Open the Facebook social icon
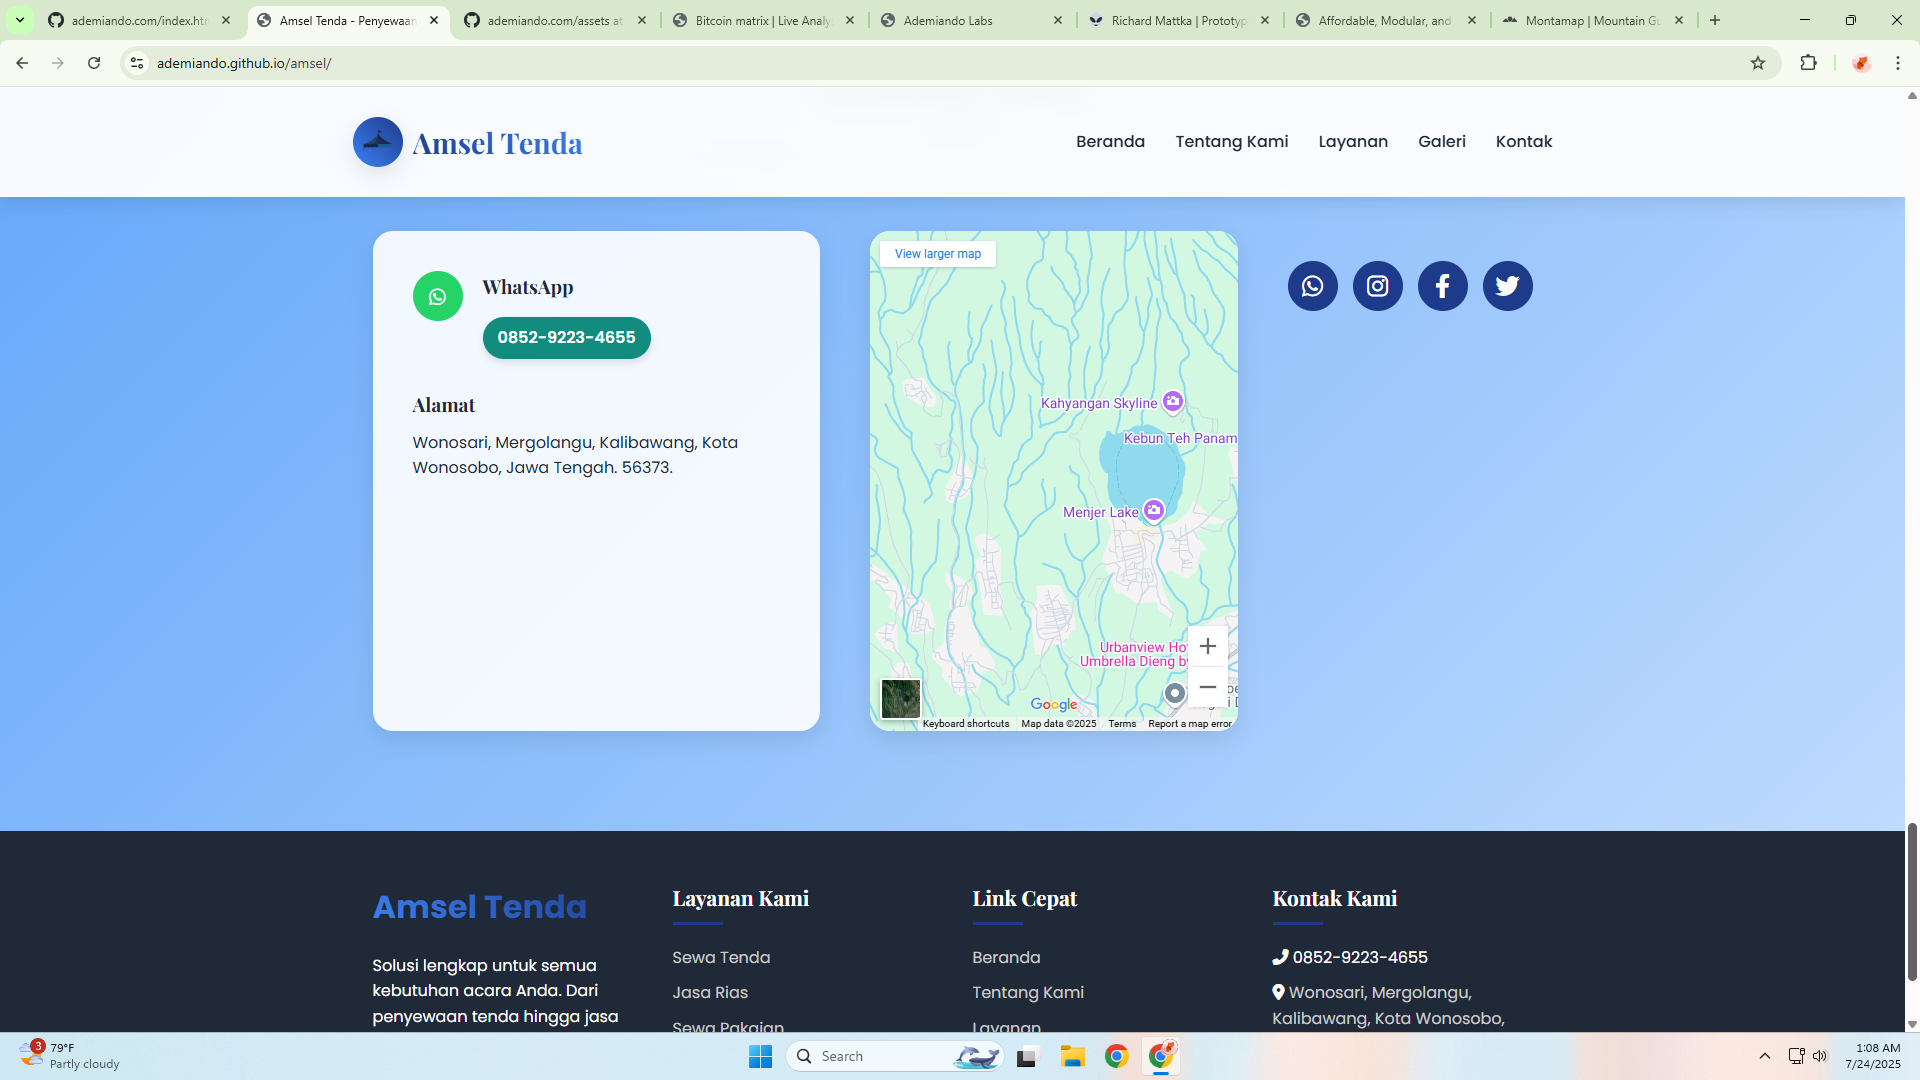1920x1080 pixels. pos(1442,286)
